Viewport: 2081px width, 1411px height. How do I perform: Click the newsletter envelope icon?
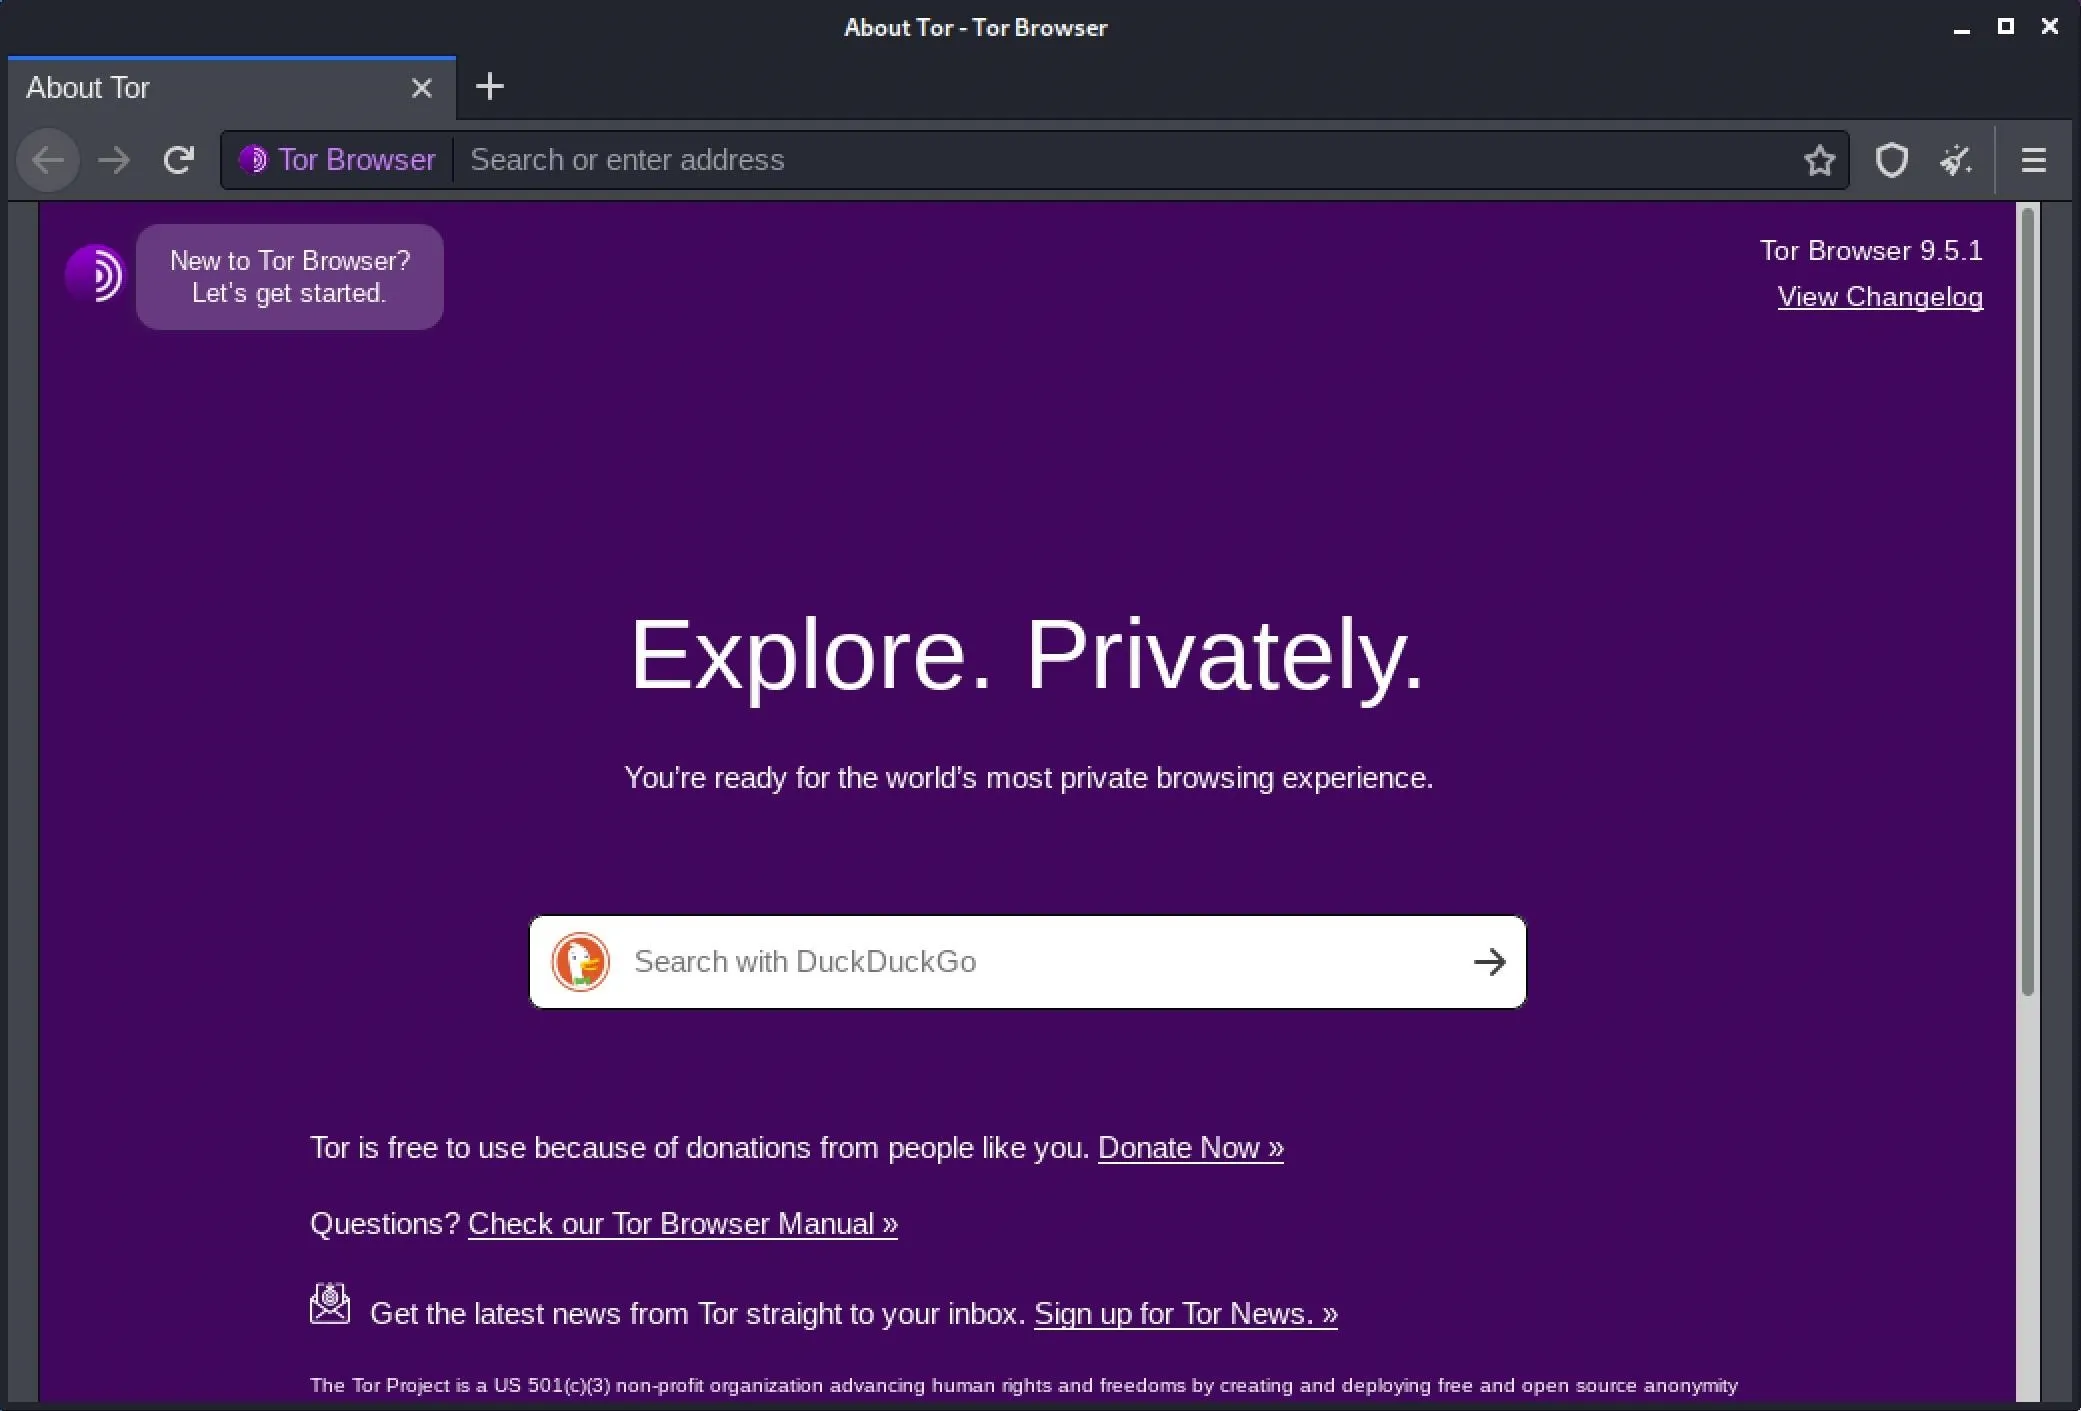[x=330, y=1304]
